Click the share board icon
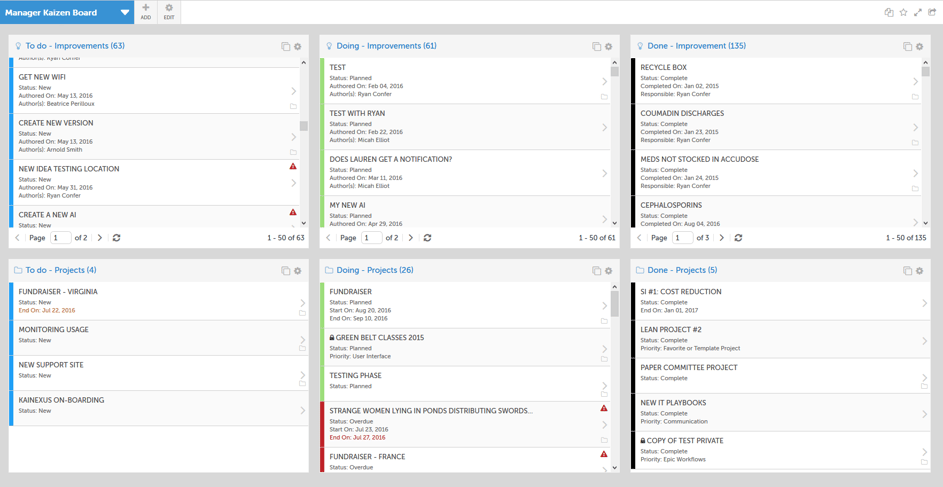The height and width of the screenshot is (487, 943). (x=932, y=12)
